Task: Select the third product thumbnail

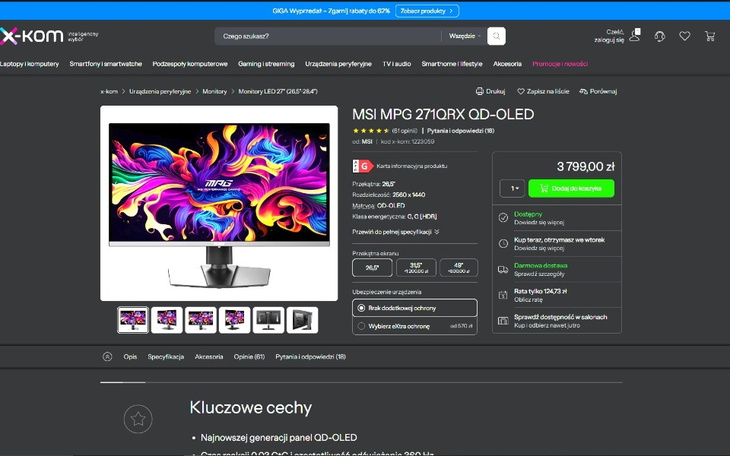Action: click(x=201, y=320)
